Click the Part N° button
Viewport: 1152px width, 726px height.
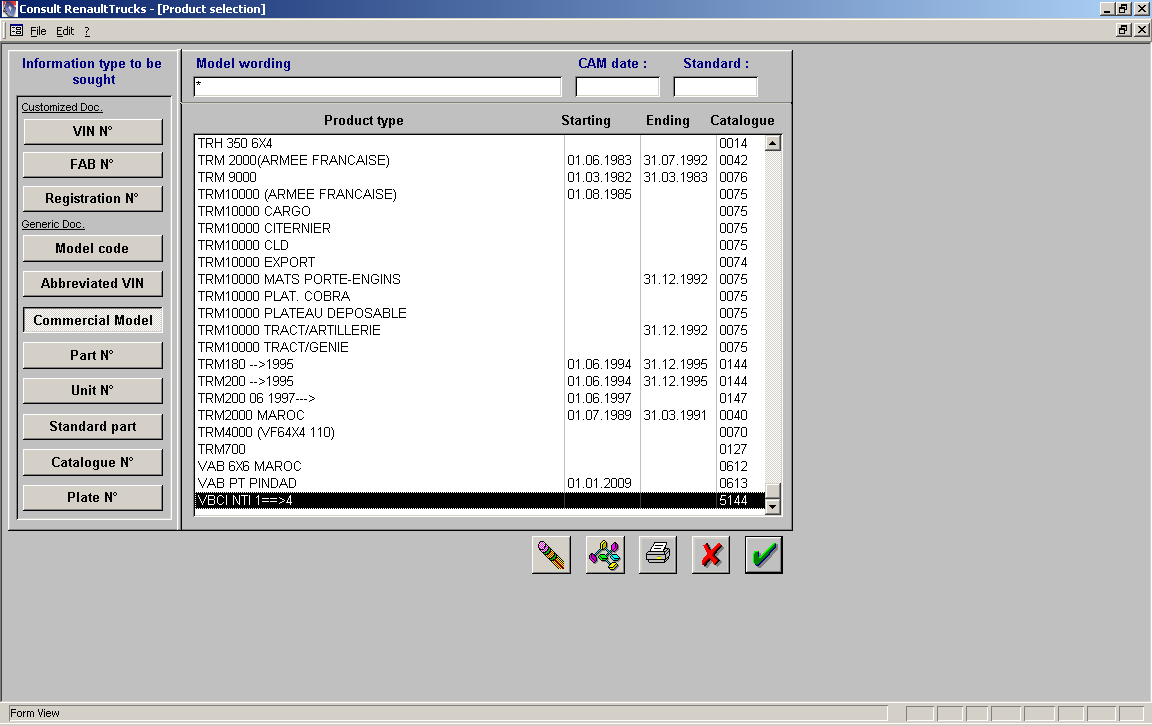click(93, 356)
